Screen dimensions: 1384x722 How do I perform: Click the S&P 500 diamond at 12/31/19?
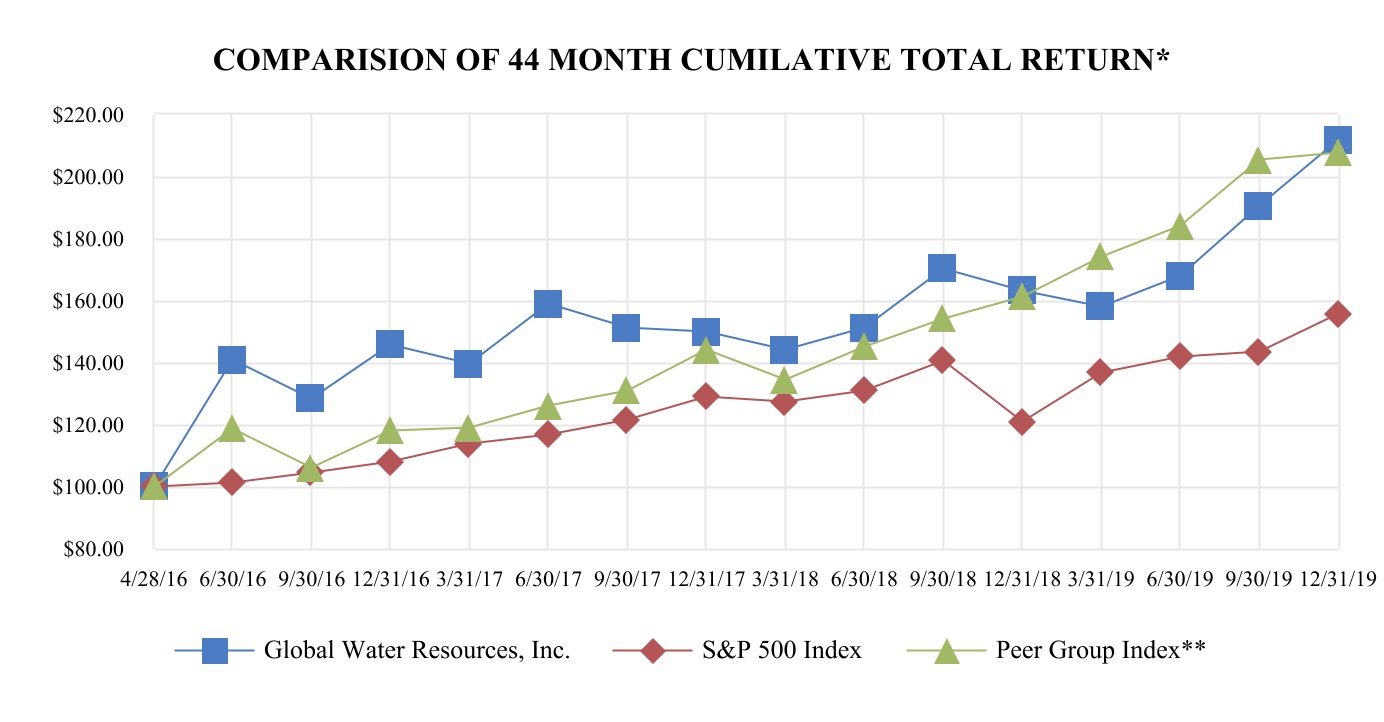1337,314
